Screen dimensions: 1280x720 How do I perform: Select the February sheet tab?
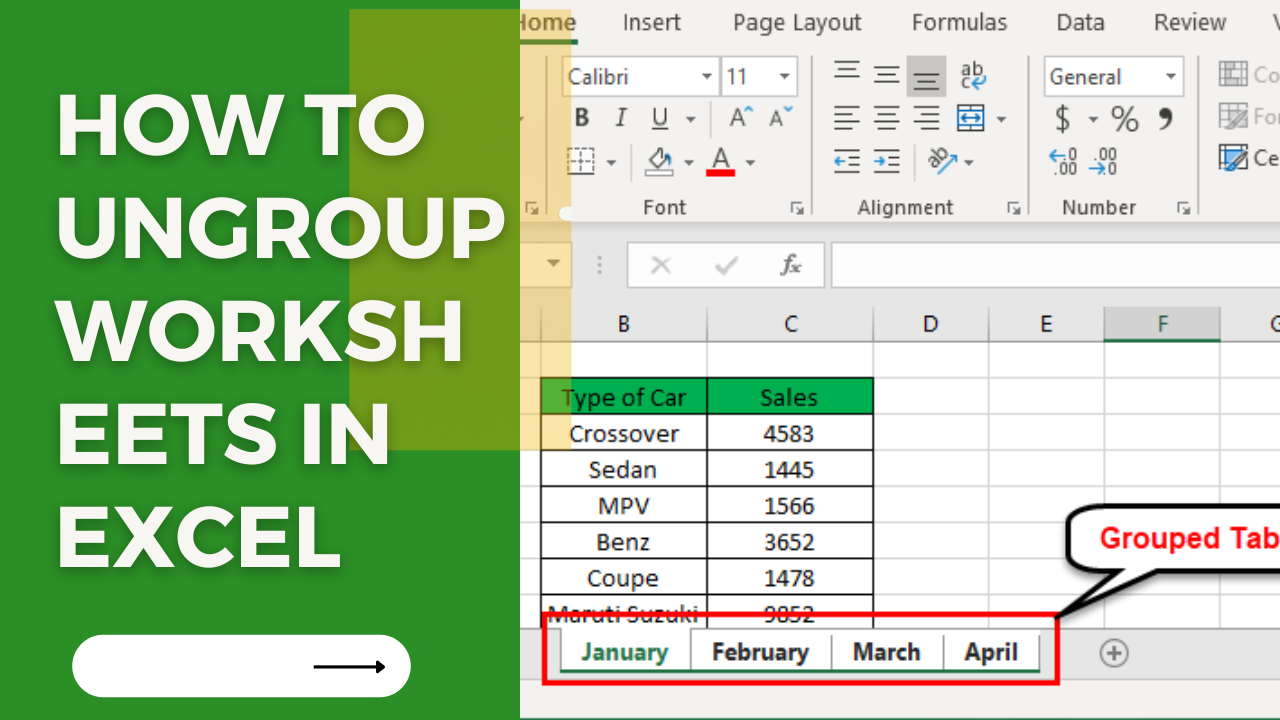coord(761,651)
